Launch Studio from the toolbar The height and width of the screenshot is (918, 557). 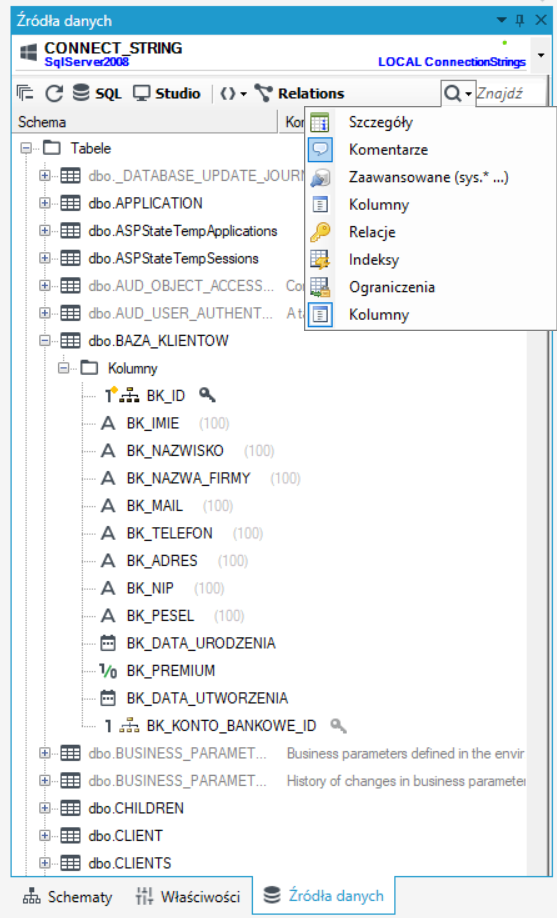click(166, 93)
